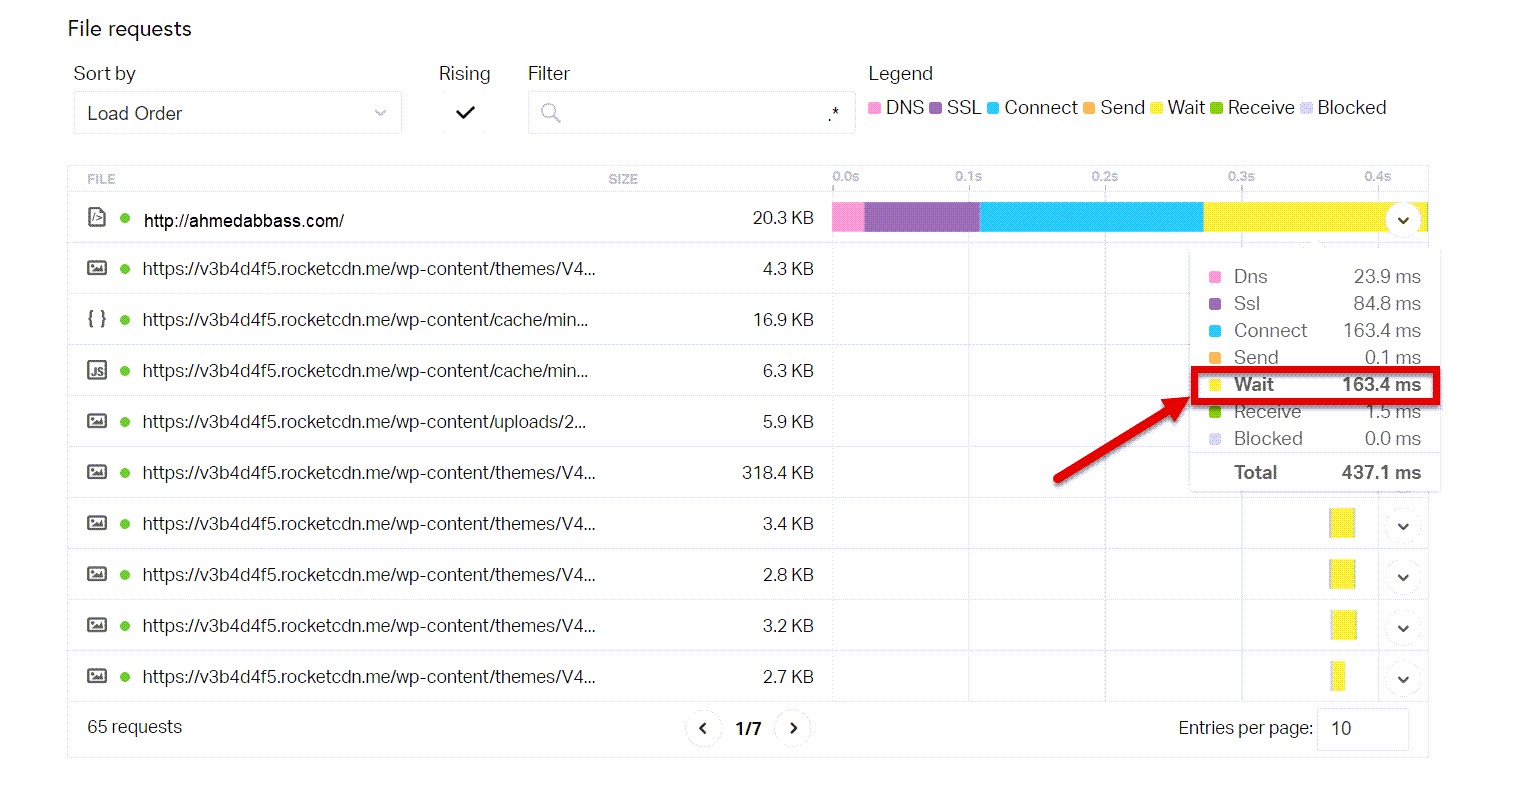Click the CSS braces file type icon
1521x797 pixels.
pos(97,319)
